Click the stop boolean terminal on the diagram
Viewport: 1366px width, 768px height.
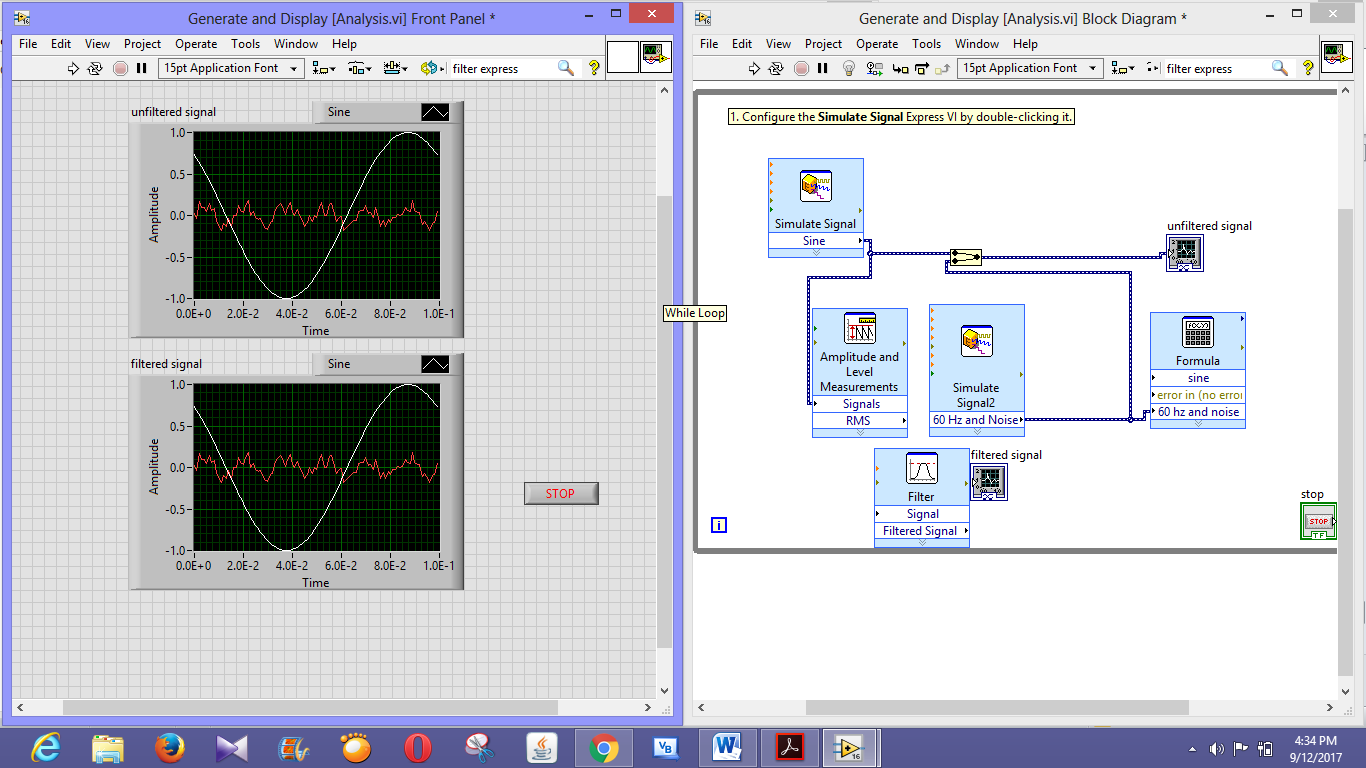(1318, 521)
